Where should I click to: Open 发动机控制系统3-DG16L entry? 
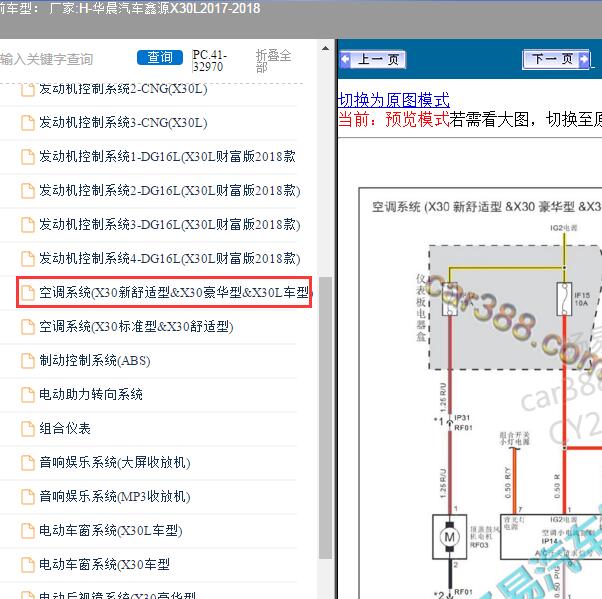pyautogui.click(x=170, y=225)
